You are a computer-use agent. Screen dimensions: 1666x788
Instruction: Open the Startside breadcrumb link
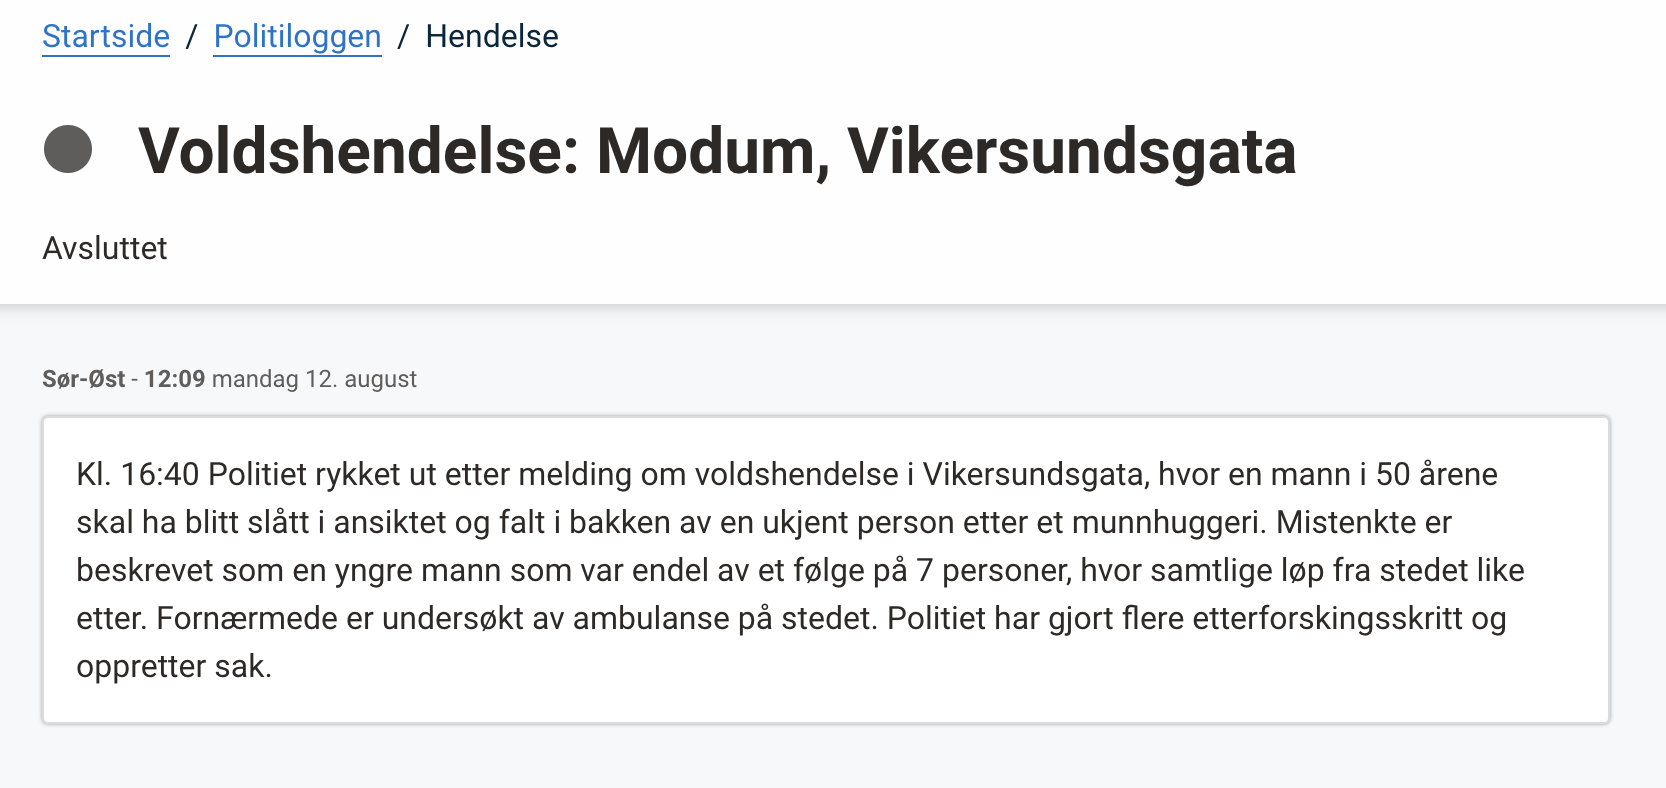tap(106, 37)
